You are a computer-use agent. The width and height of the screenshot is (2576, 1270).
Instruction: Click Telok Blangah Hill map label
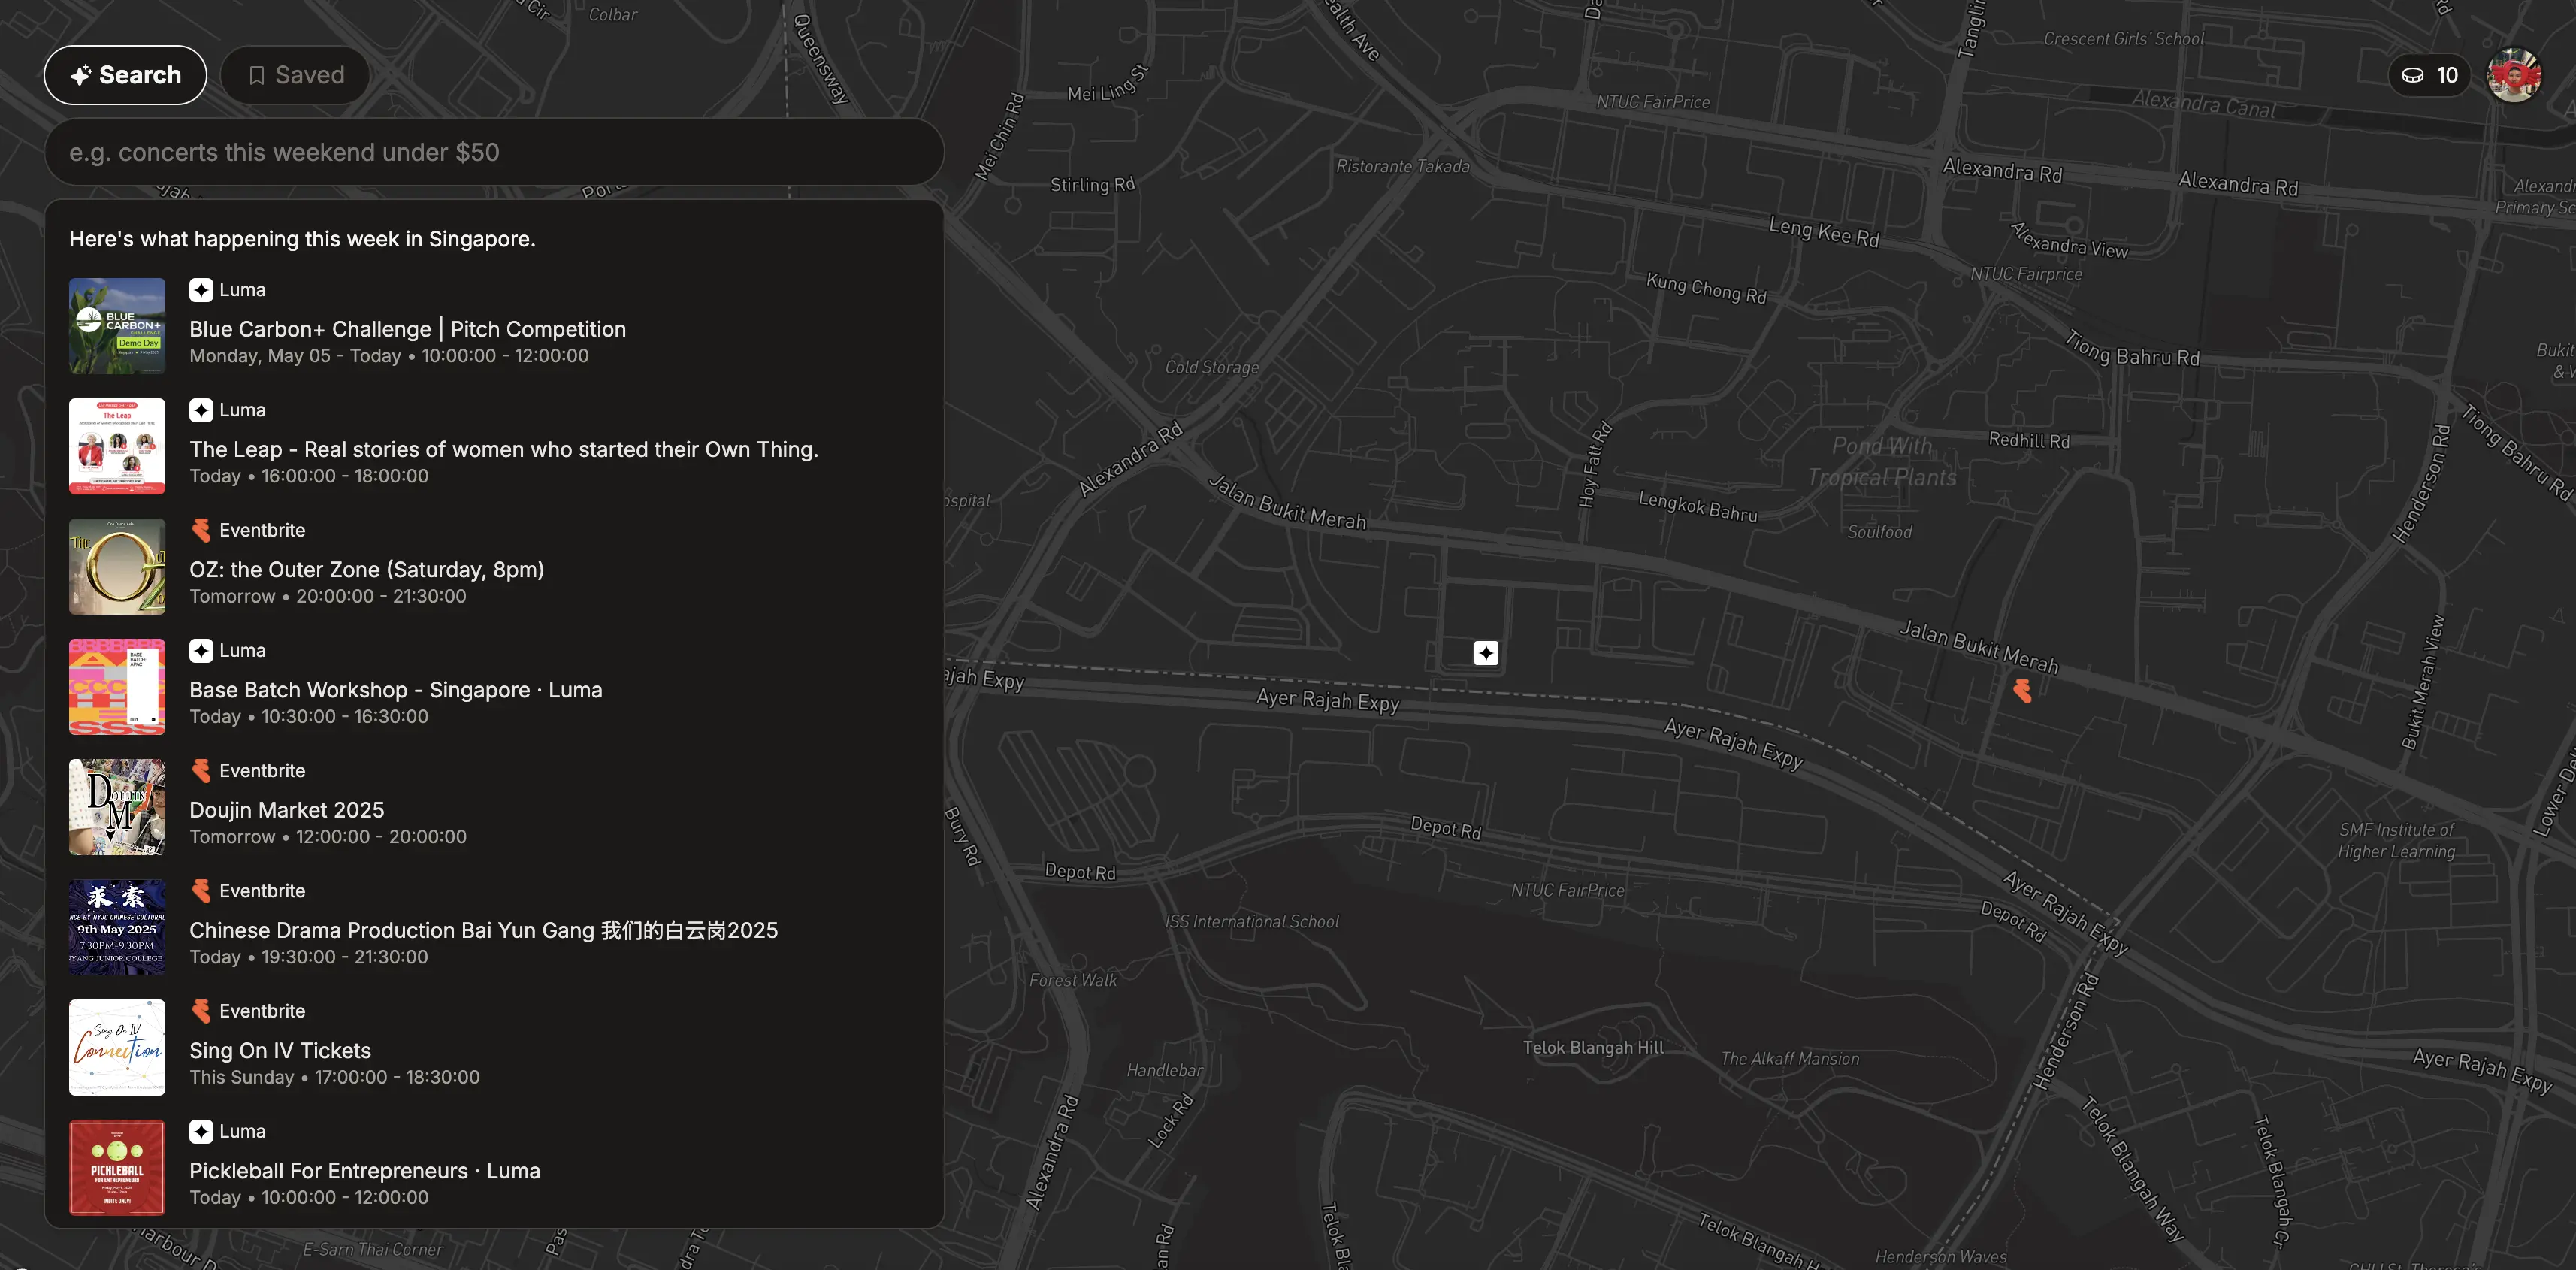coord(1593,1047)
